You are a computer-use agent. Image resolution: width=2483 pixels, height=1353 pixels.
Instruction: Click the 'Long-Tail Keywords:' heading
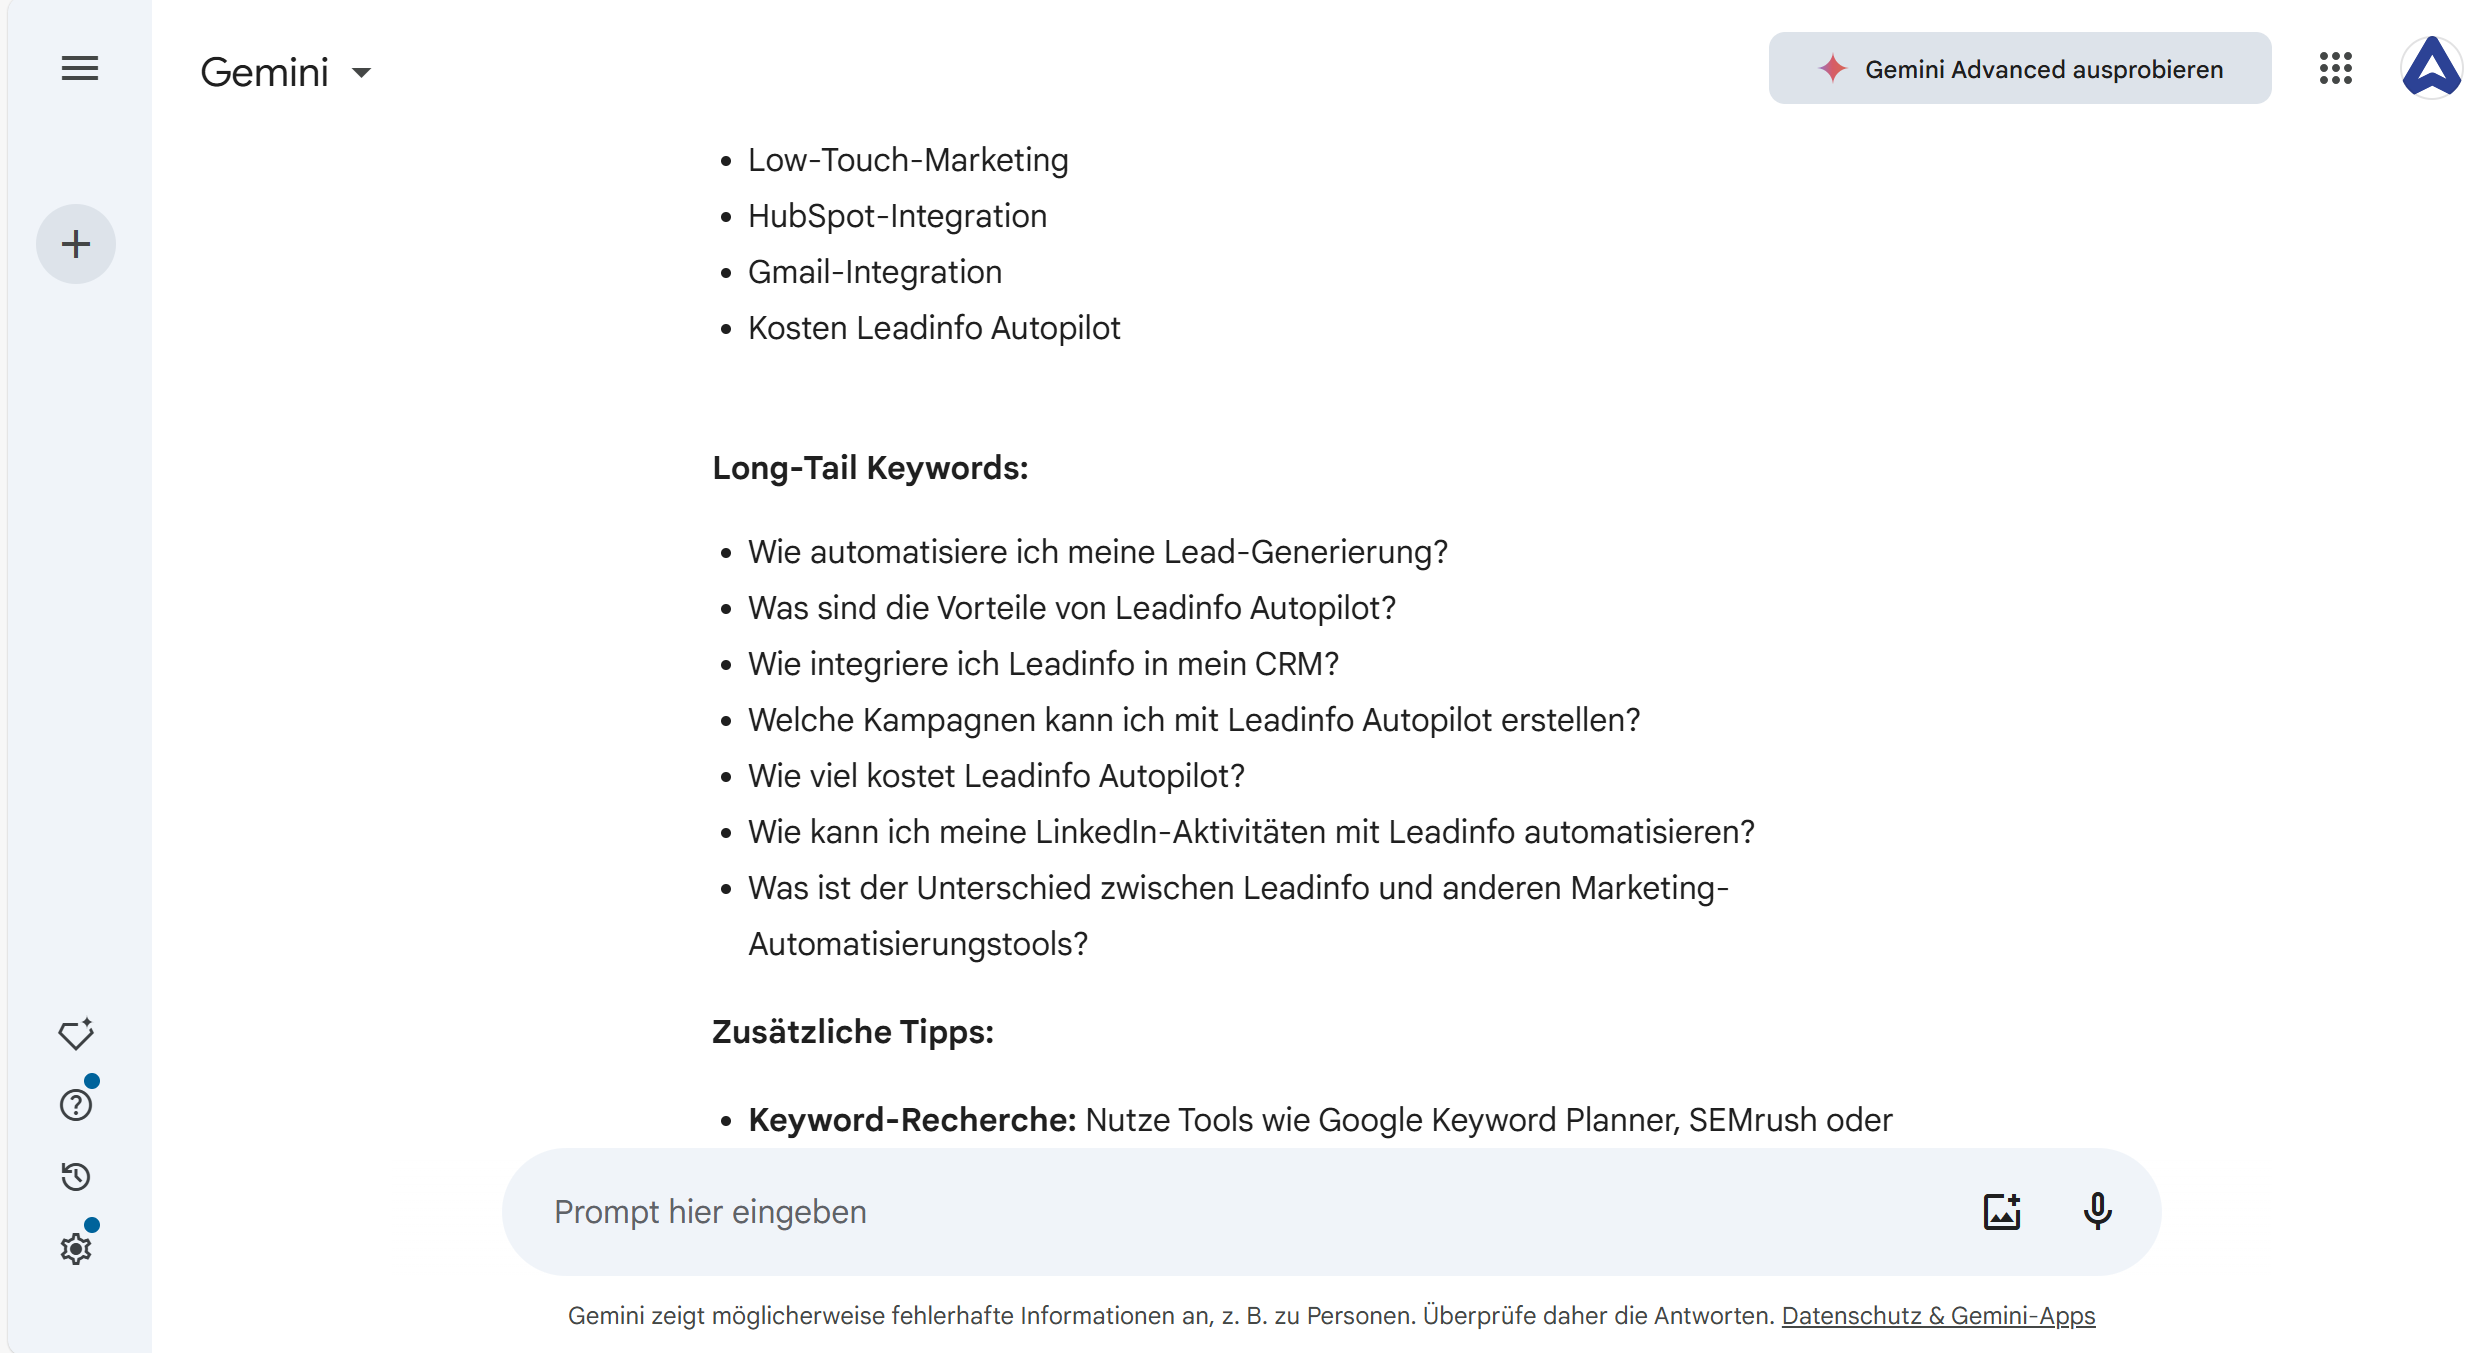click(x=870, y=468)
